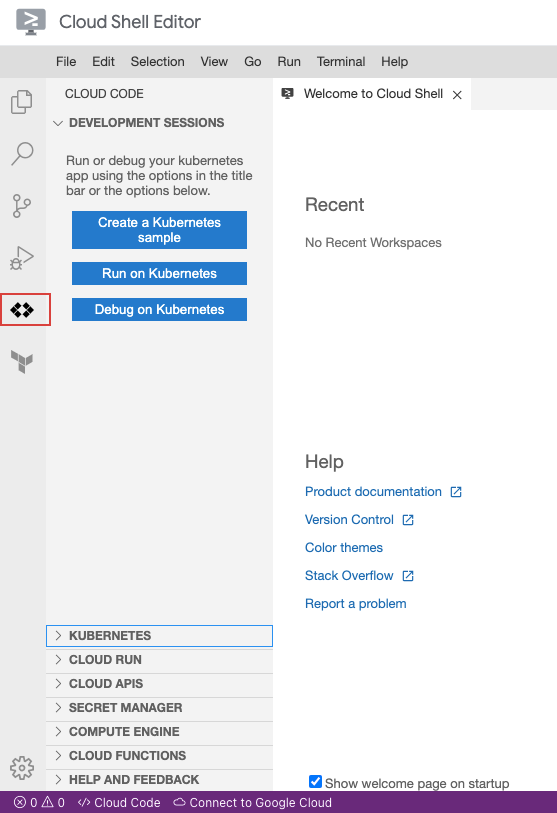Open the Terminal menu

click(x=341, y=62)
